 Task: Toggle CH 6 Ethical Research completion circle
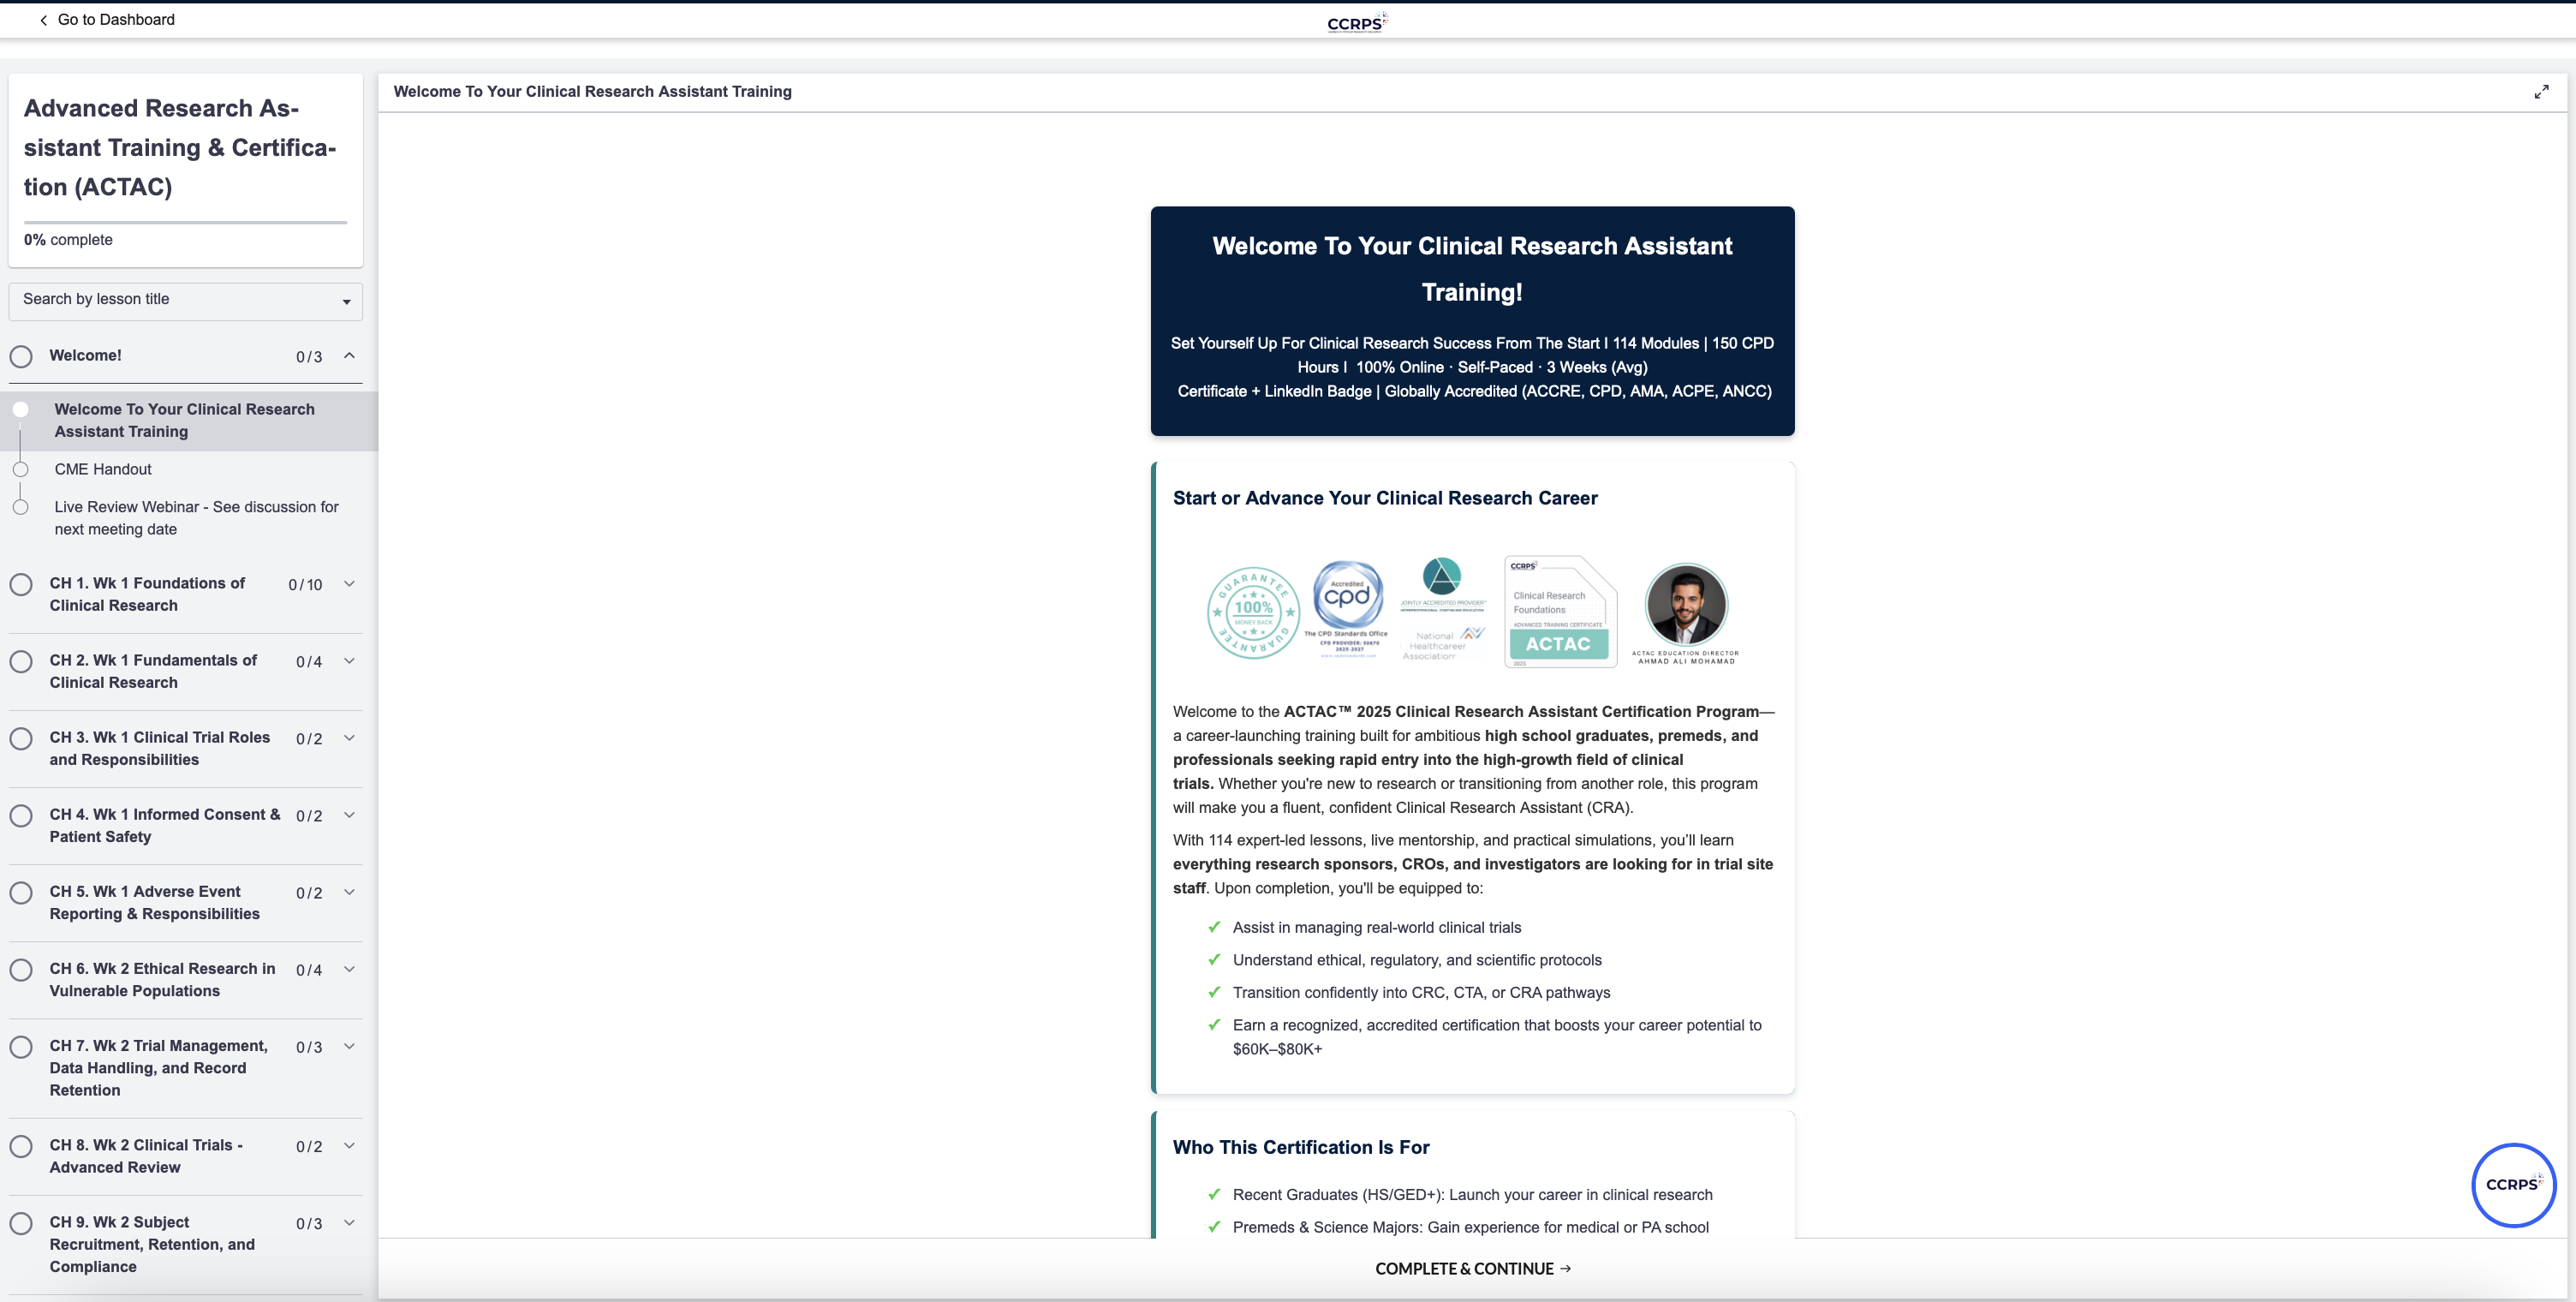21,969
